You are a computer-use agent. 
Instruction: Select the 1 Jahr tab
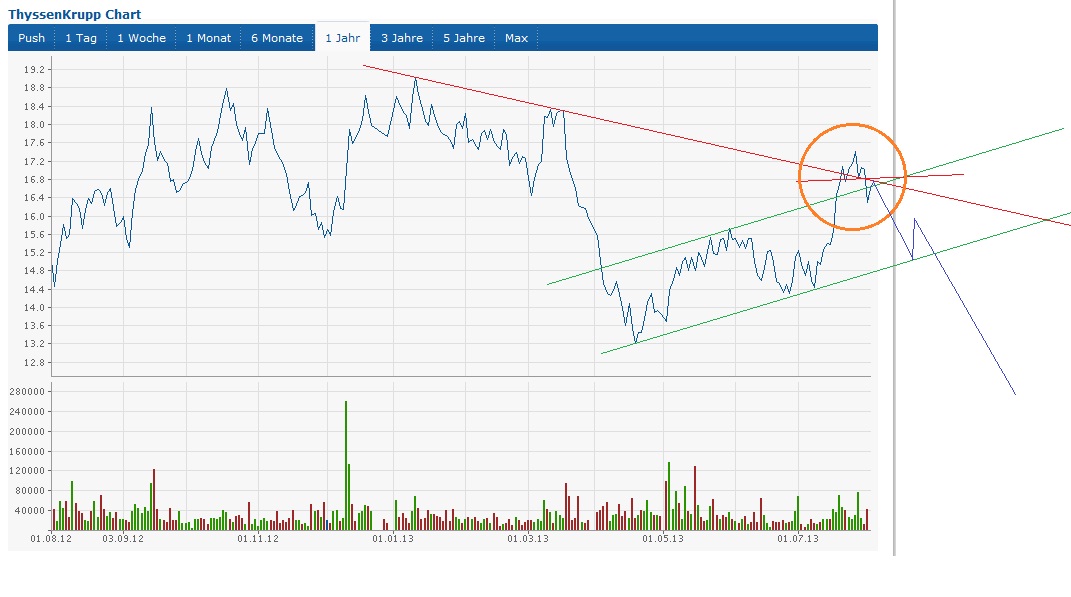pyautogui.click(x=342, y=38)
